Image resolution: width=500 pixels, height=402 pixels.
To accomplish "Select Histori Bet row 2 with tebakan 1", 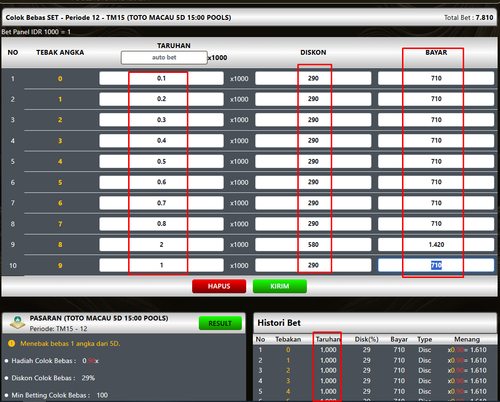I will (x=375, y=360).
